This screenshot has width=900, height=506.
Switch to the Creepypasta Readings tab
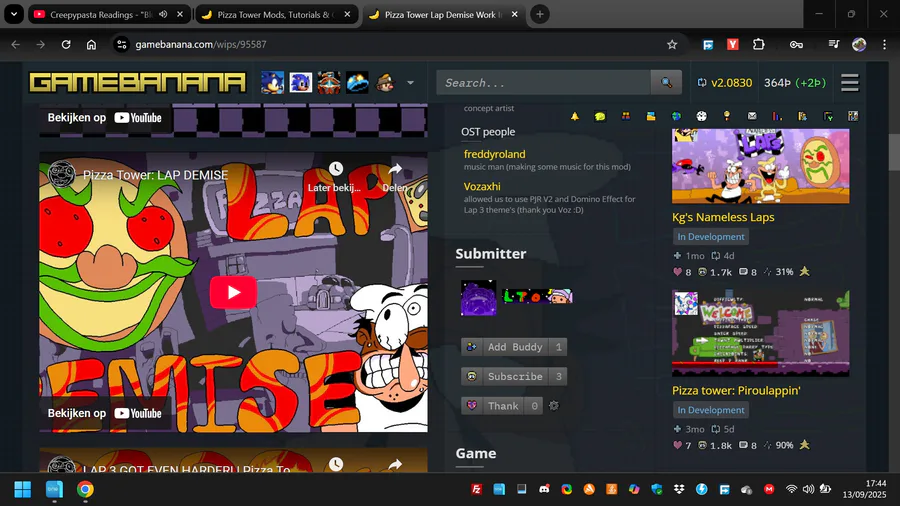pos(100,14)
